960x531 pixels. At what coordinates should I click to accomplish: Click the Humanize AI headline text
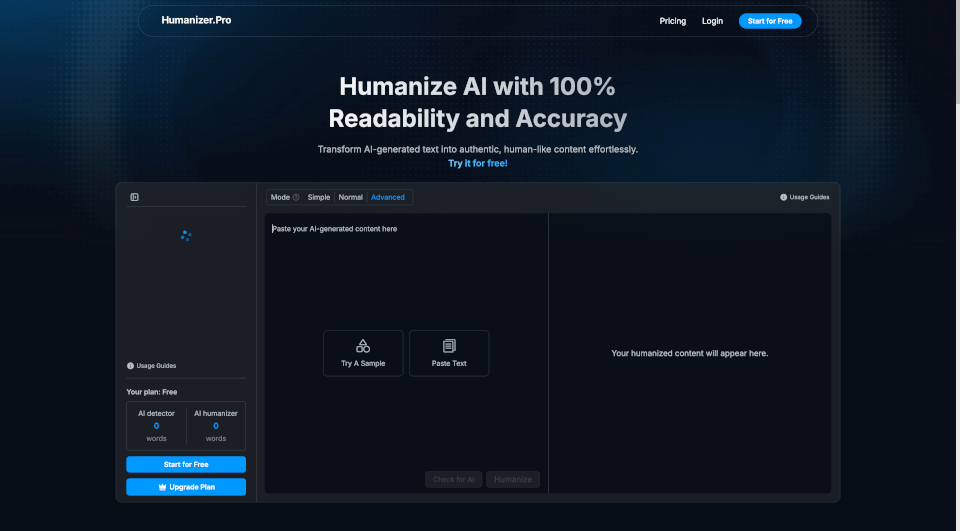(x=478, y=102)
